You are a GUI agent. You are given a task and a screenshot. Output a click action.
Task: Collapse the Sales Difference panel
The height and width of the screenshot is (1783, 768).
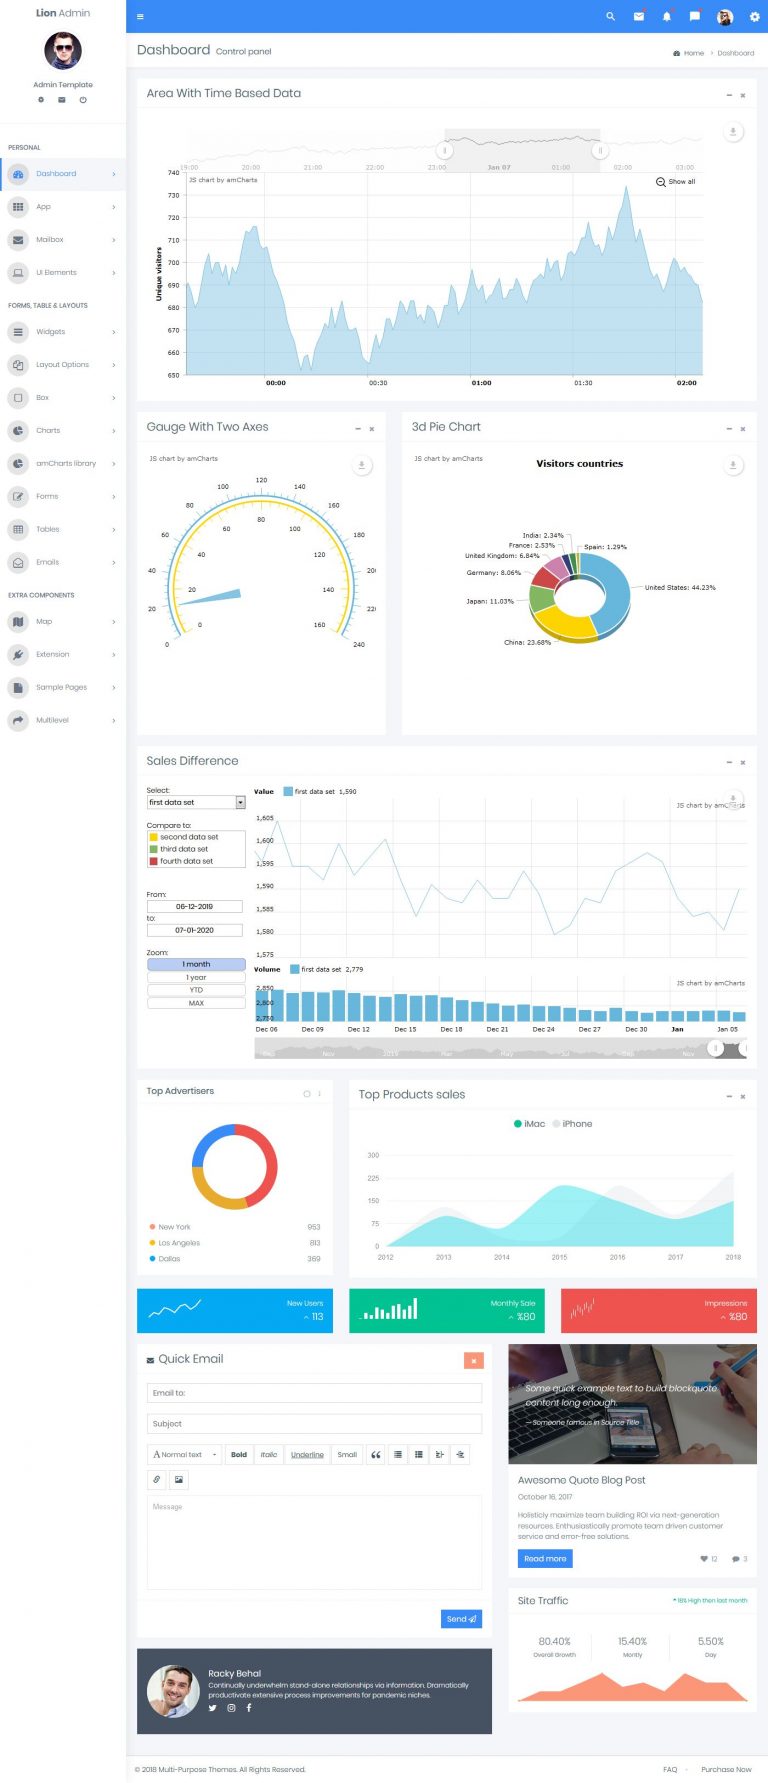point(729,763)
